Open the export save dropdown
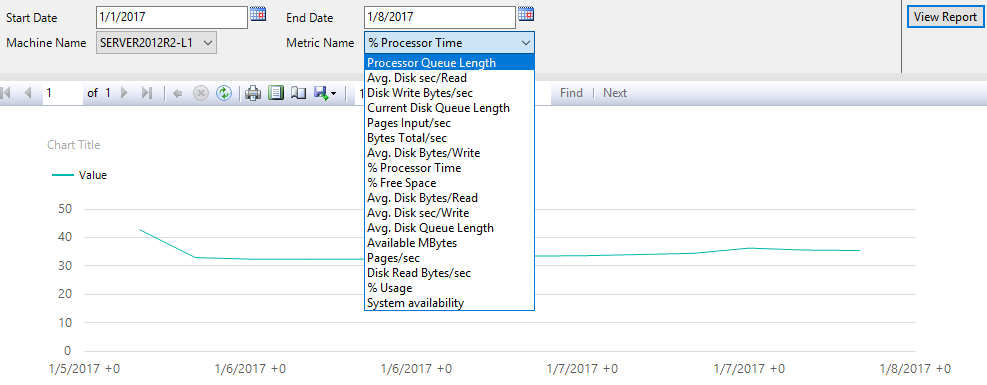Image resolution: width=987 pixels, height=385 pixels. coord(325,93)
